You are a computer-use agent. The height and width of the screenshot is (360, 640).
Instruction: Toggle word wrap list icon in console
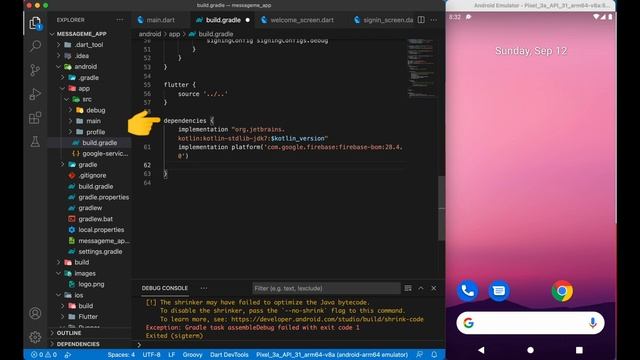(408, 288)
